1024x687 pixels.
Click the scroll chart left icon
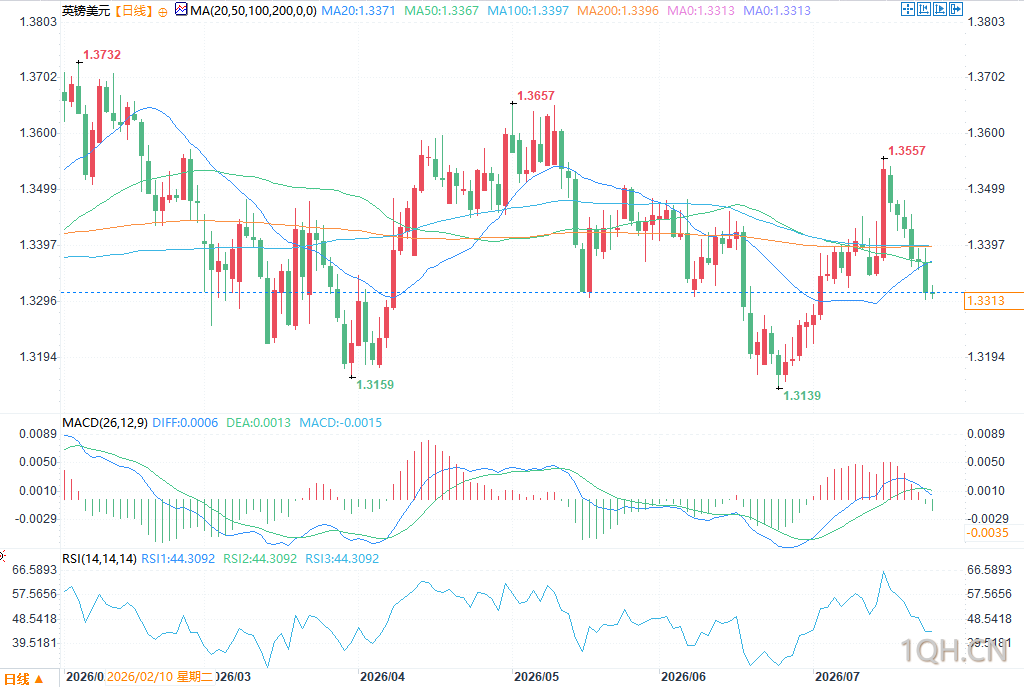(924, 9)
